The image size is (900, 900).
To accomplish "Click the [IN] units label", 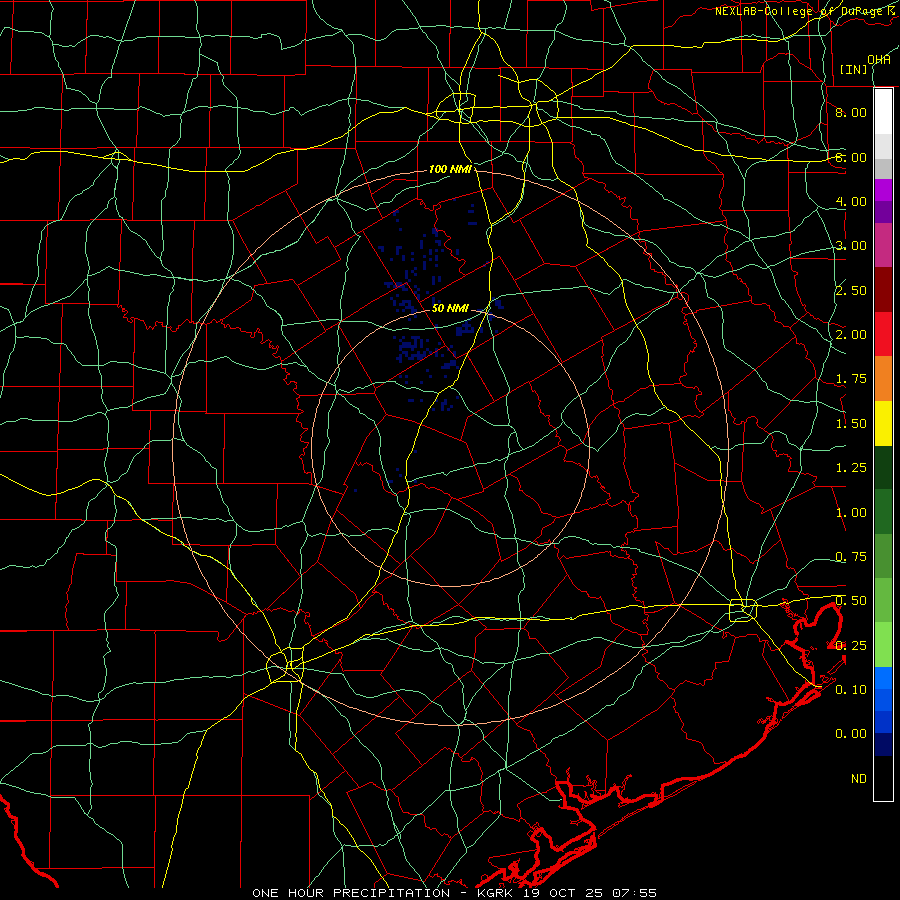I will [854, 69].
